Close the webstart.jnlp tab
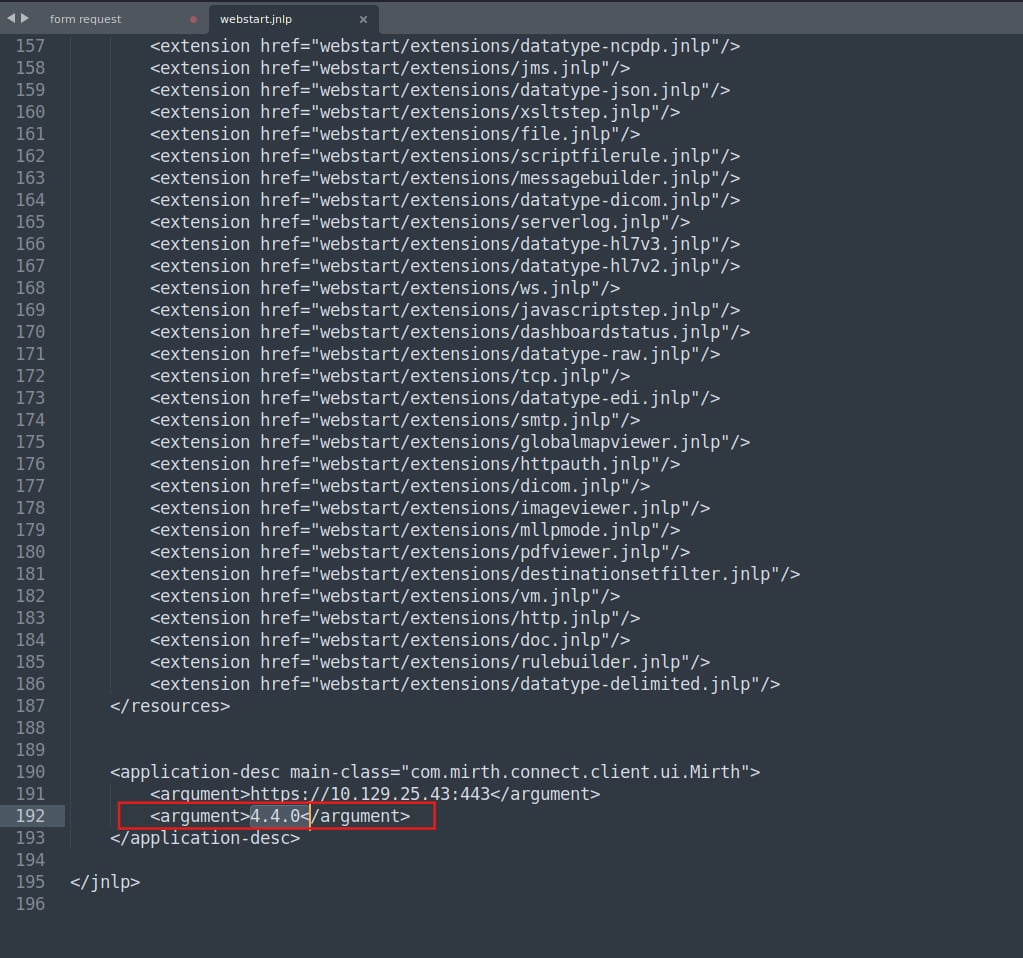This screenshot has width=1023, height=958. click(363, 19)
